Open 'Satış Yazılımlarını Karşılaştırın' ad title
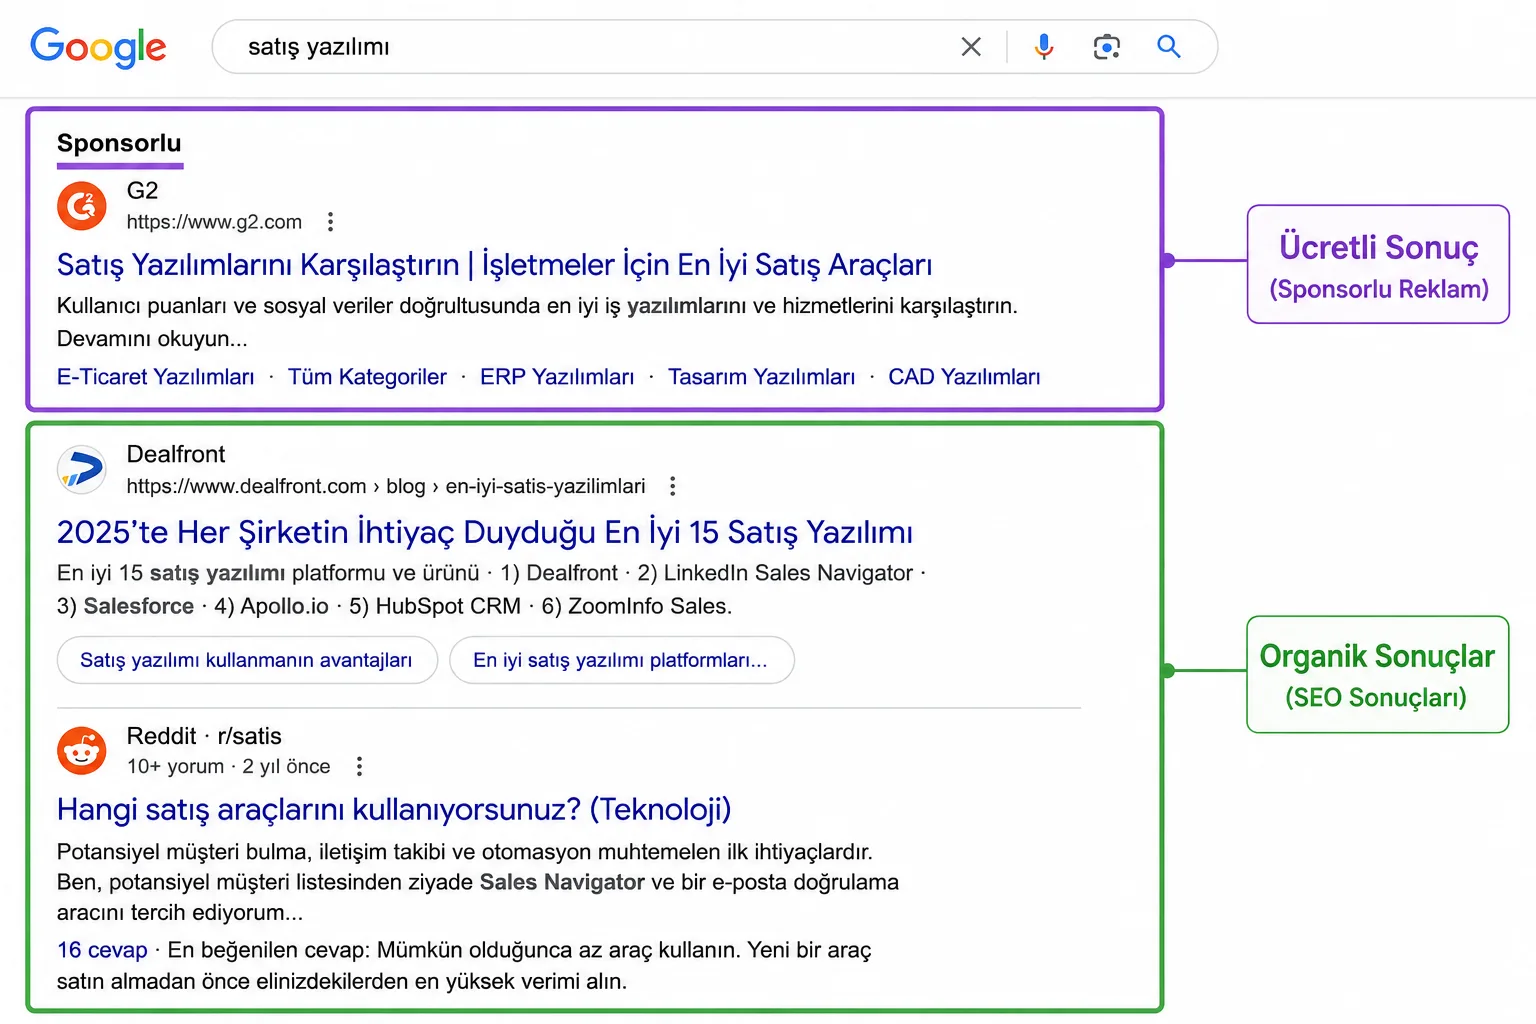Viewport: 1536px width, 1024px height. [x=494, y=265]
